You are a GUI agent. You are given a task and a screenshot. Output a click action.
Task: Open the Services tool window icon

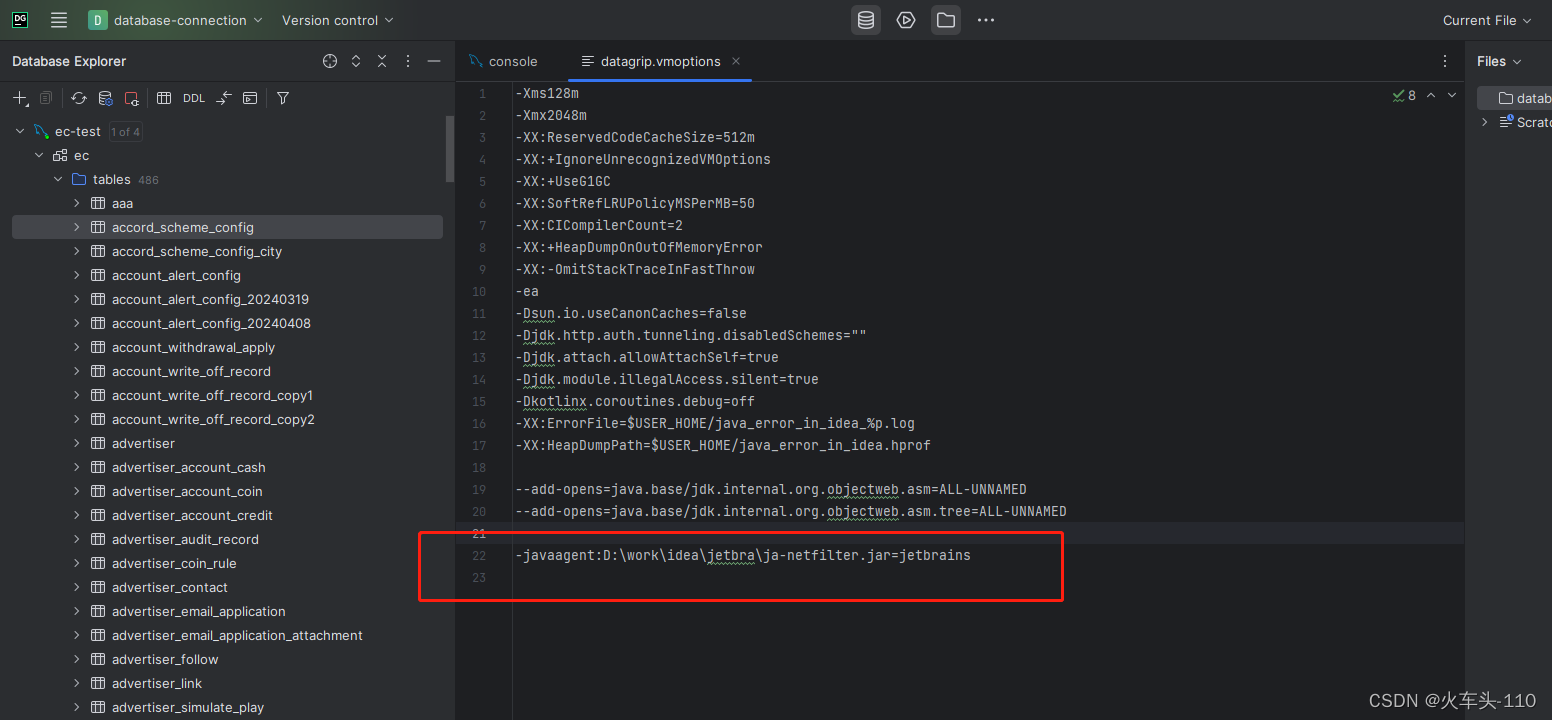[x=906, y=20]
